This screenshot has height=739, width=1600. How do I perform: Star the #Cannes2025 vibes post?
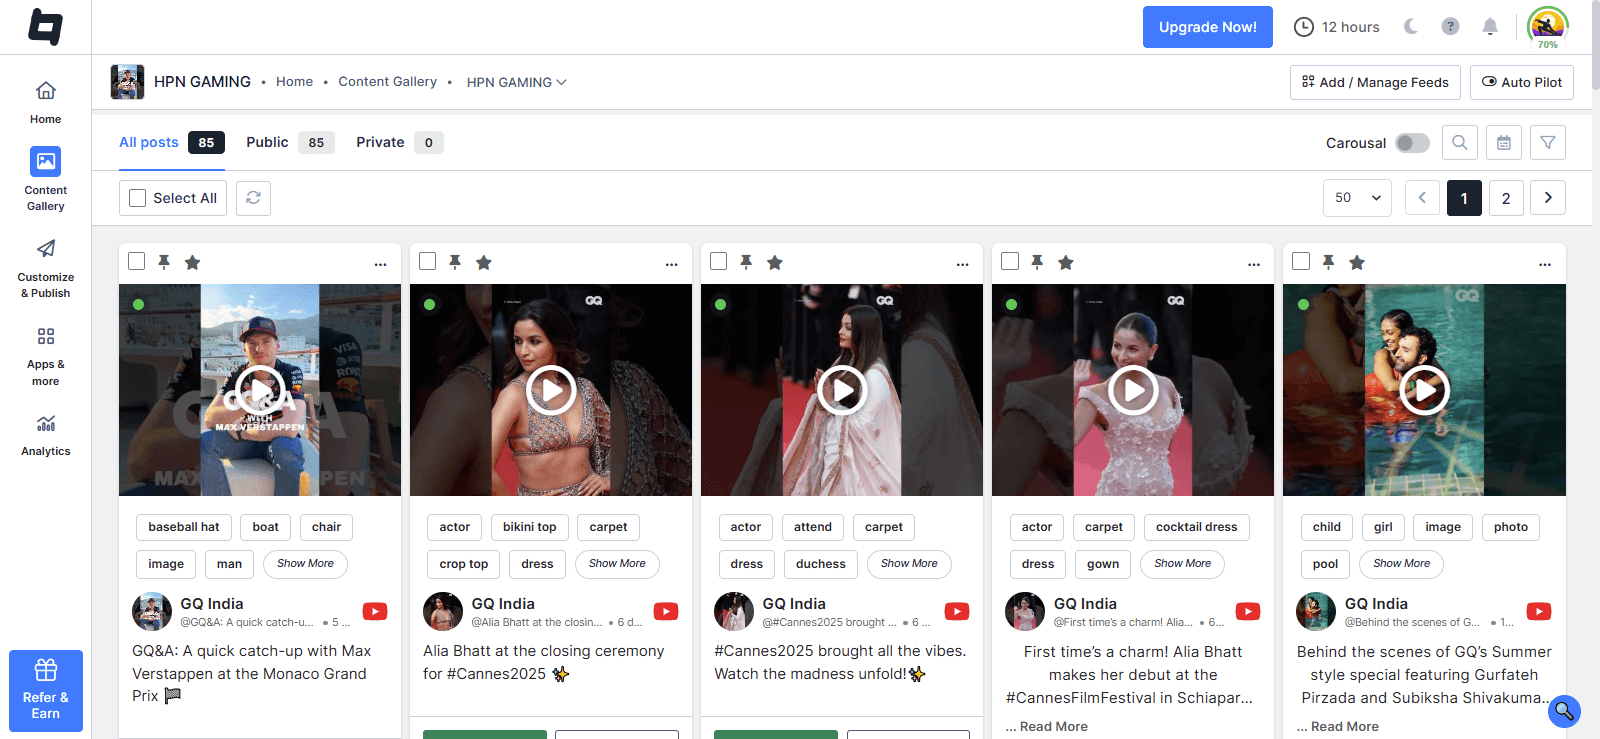(x=775, y=262)
